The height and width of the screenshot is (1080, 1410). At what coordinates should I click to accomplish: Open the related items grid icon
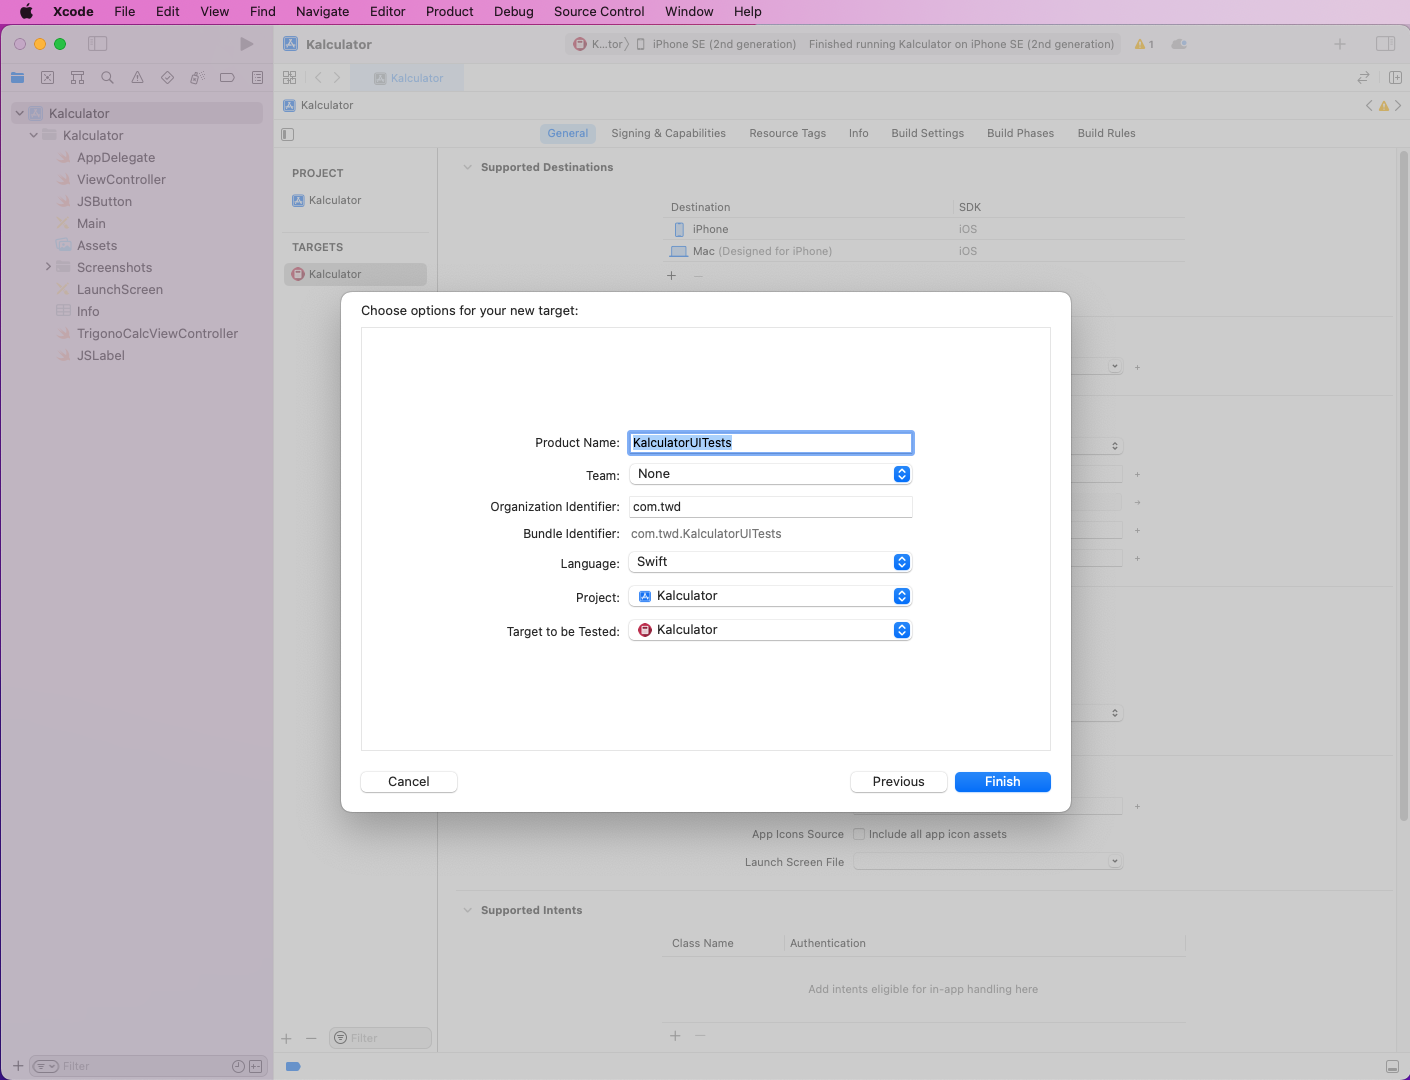(x=290, y=78)
